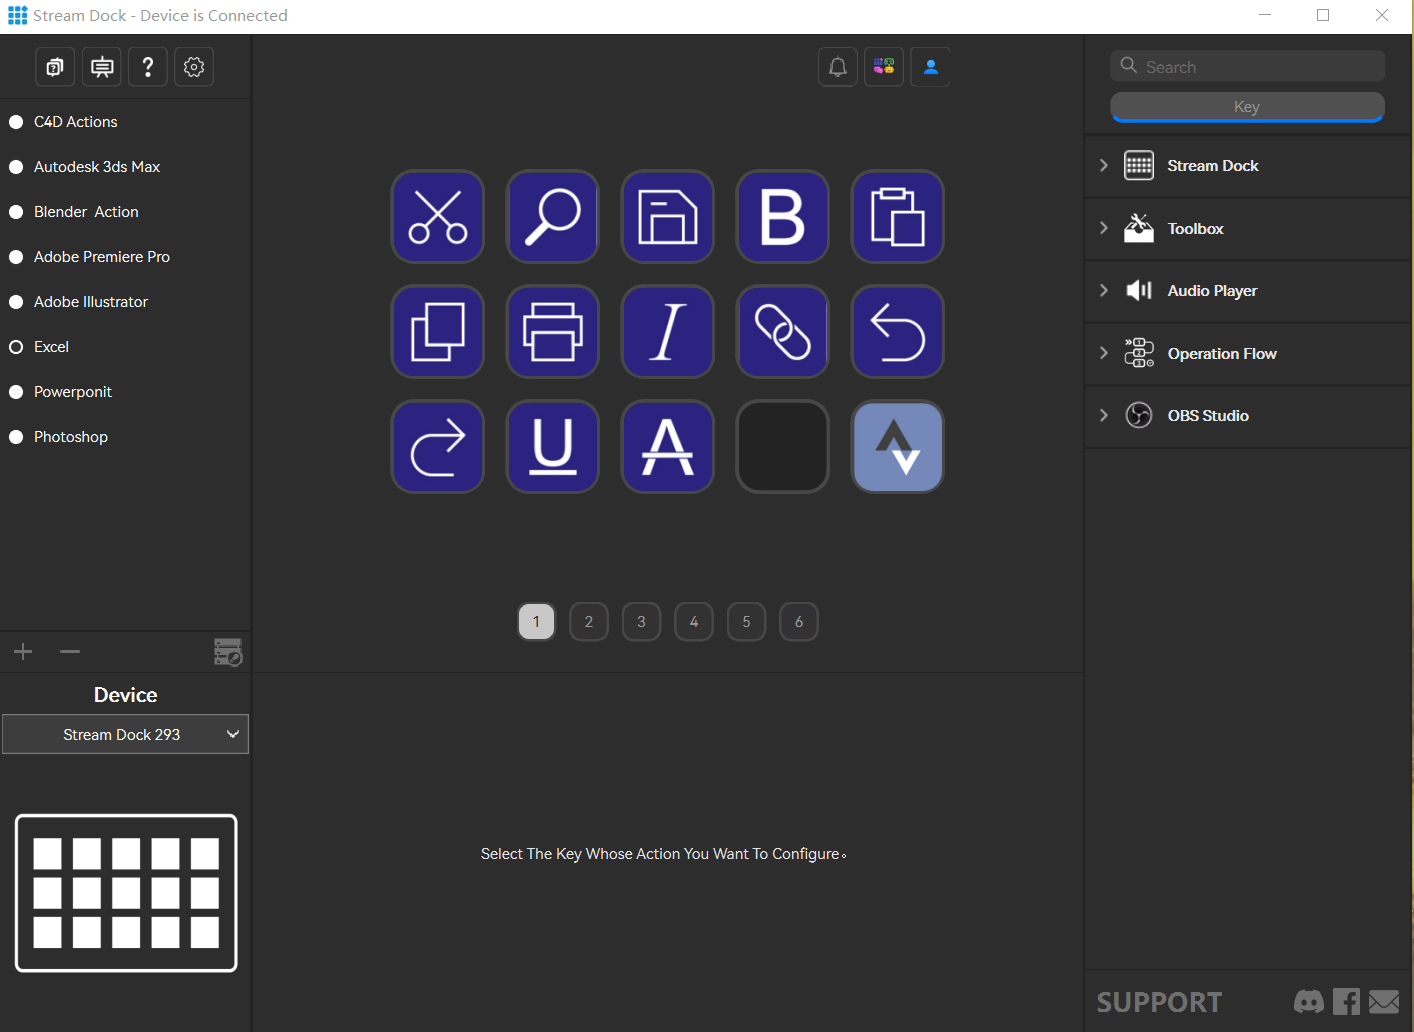Open the settings gear icon
This screenshot has height=1032, width=1414.
[x=194, y=67]
